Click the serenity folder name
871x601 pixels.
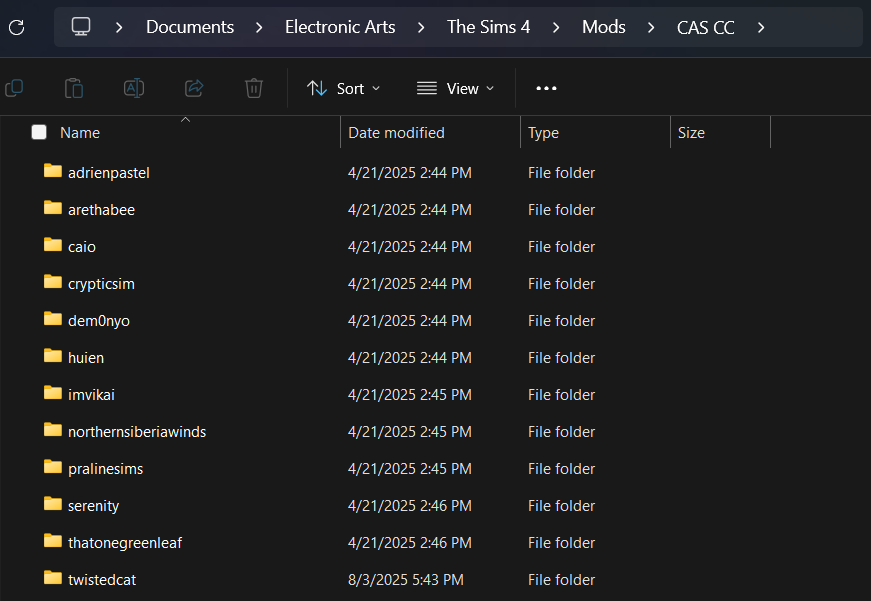coord(93,506)
